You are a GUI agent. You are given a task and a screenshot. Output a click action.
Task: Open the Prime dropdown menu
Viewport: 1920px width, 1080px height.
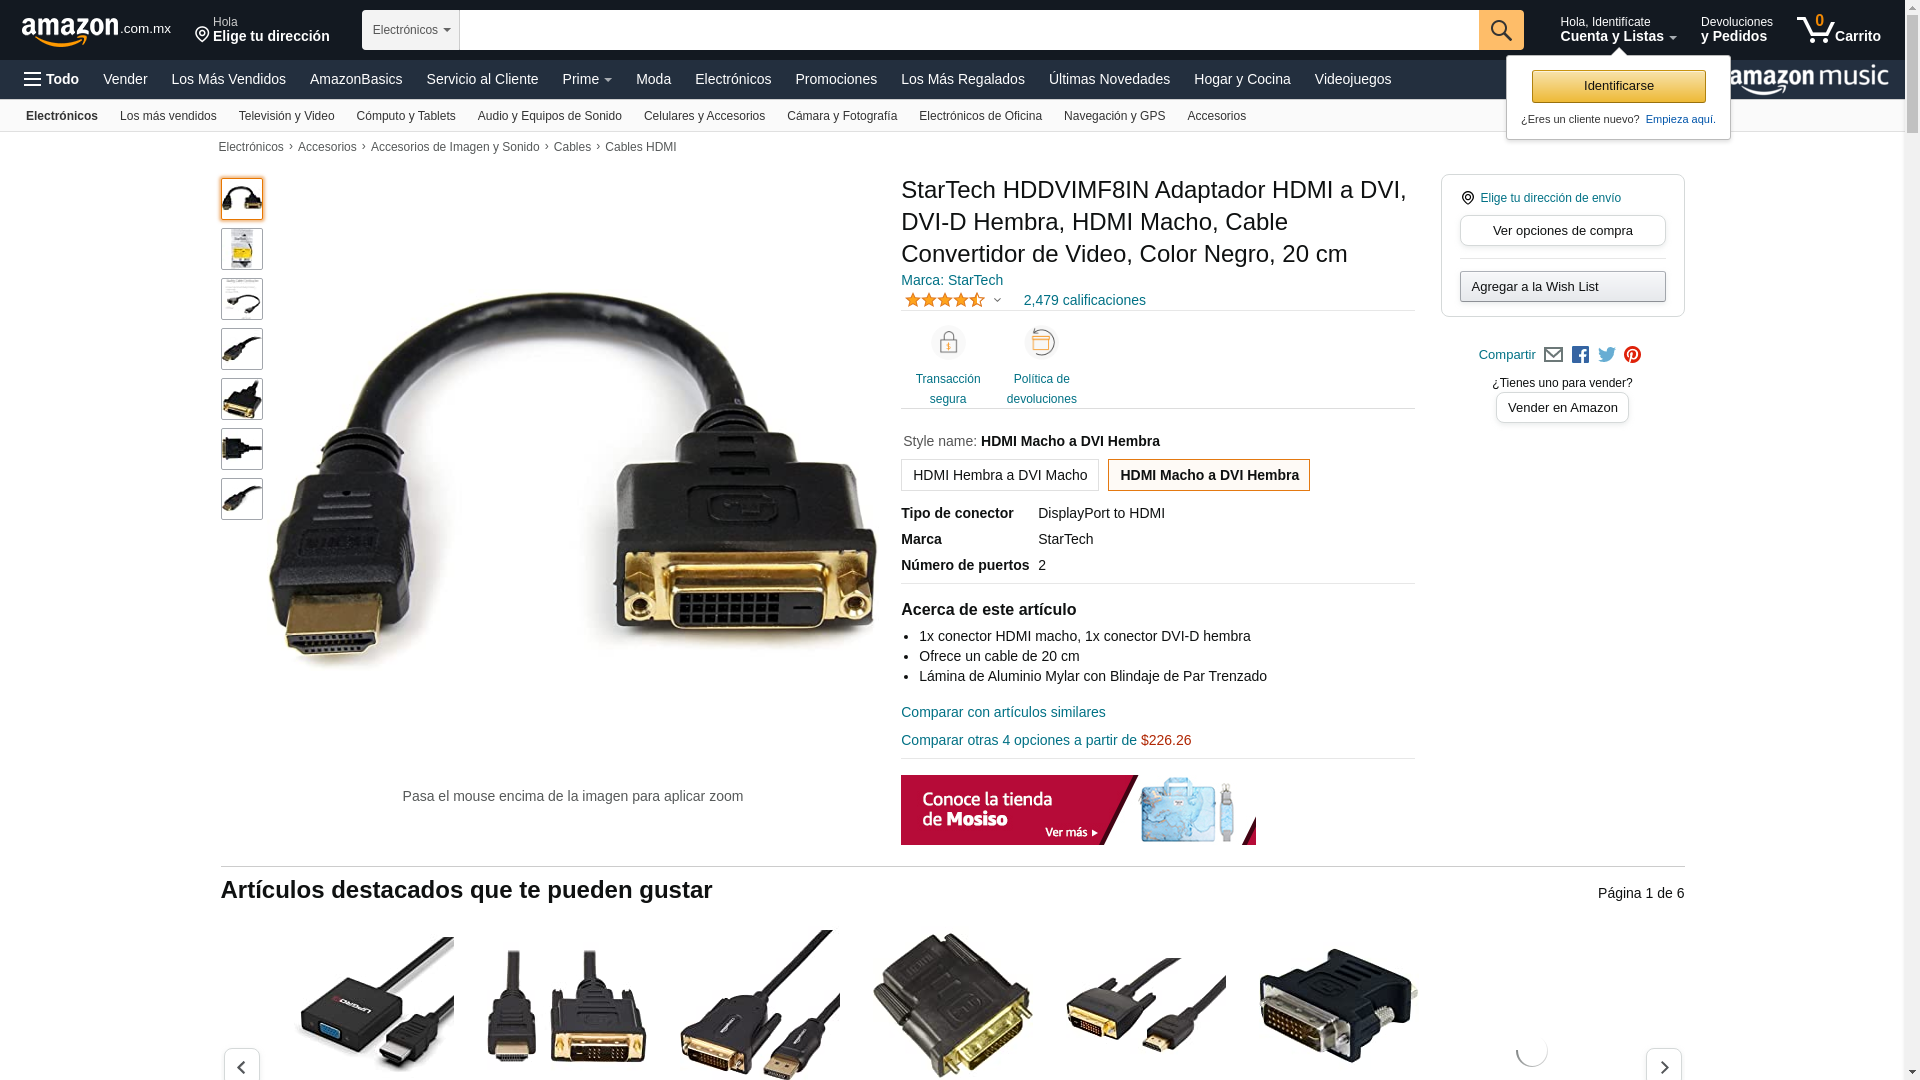587,79
